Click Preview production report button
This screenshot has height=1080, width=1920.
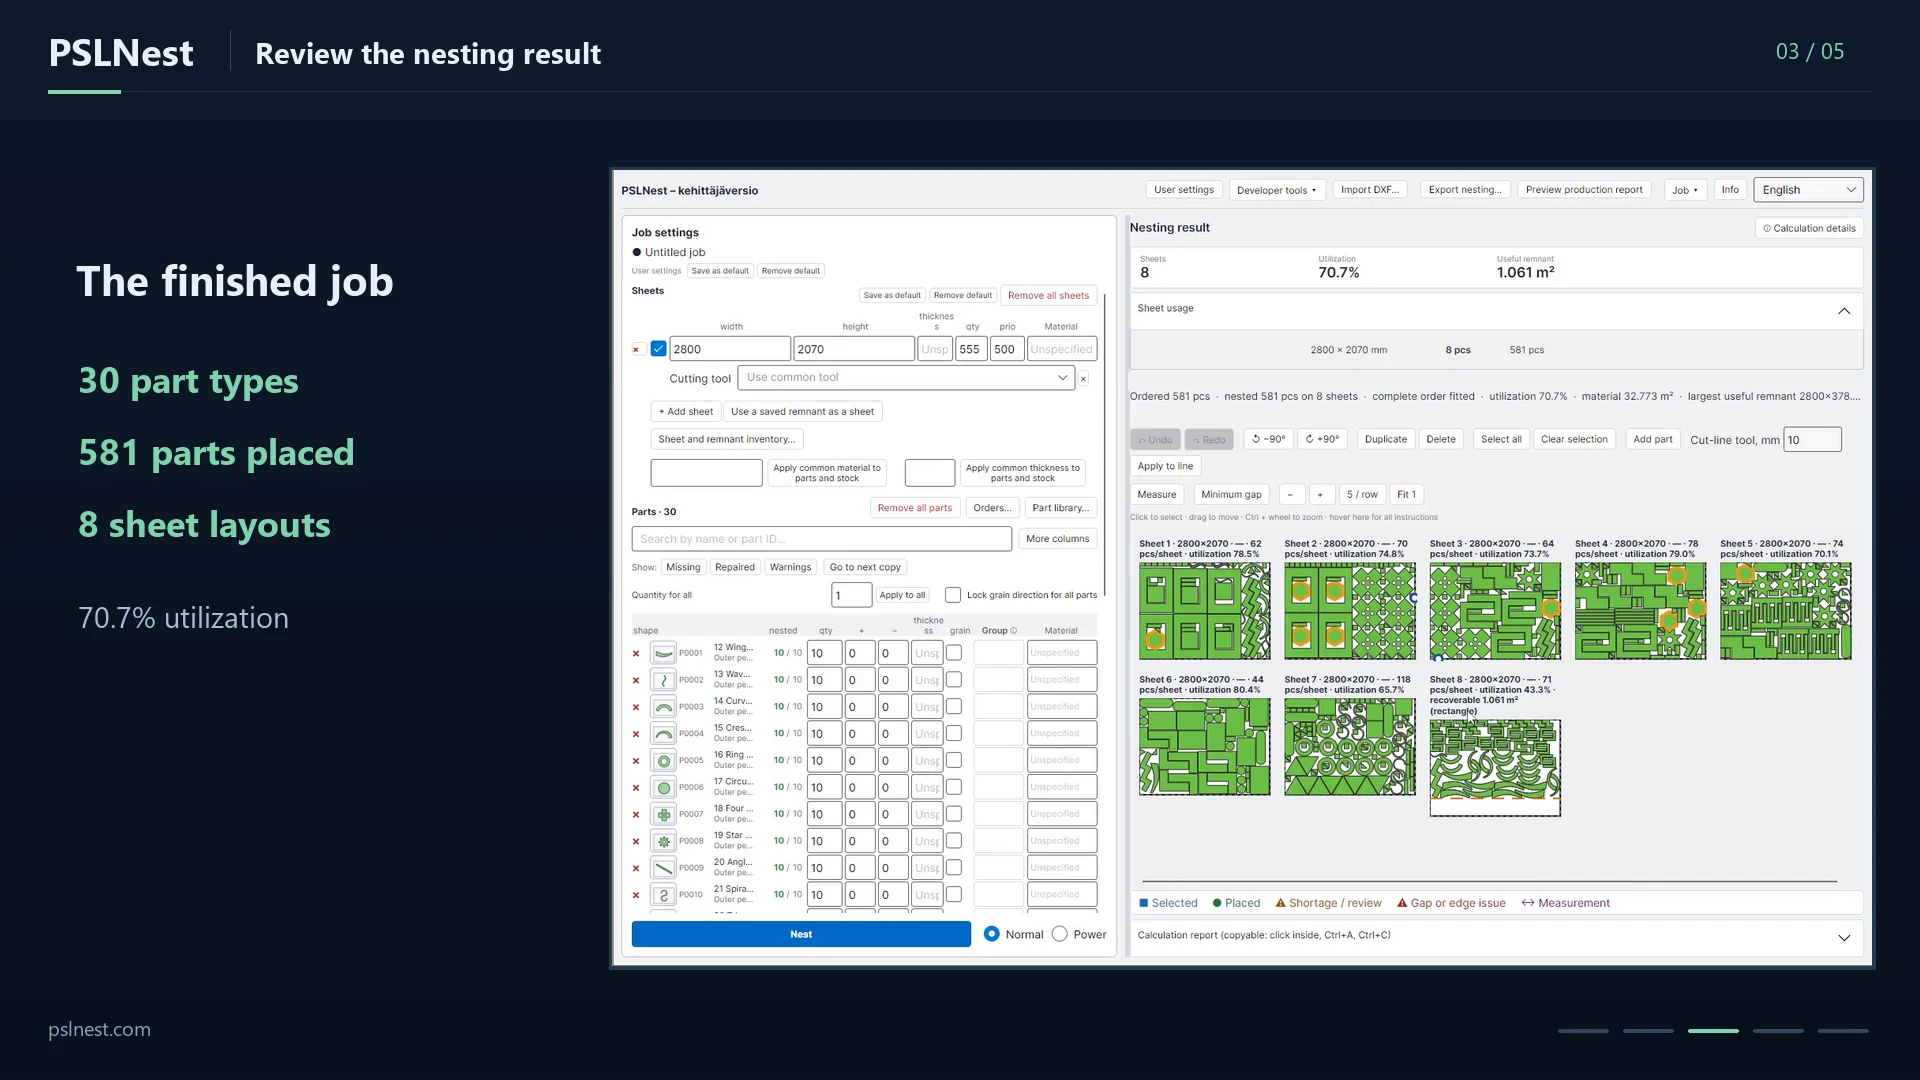tap(1584, 190)
